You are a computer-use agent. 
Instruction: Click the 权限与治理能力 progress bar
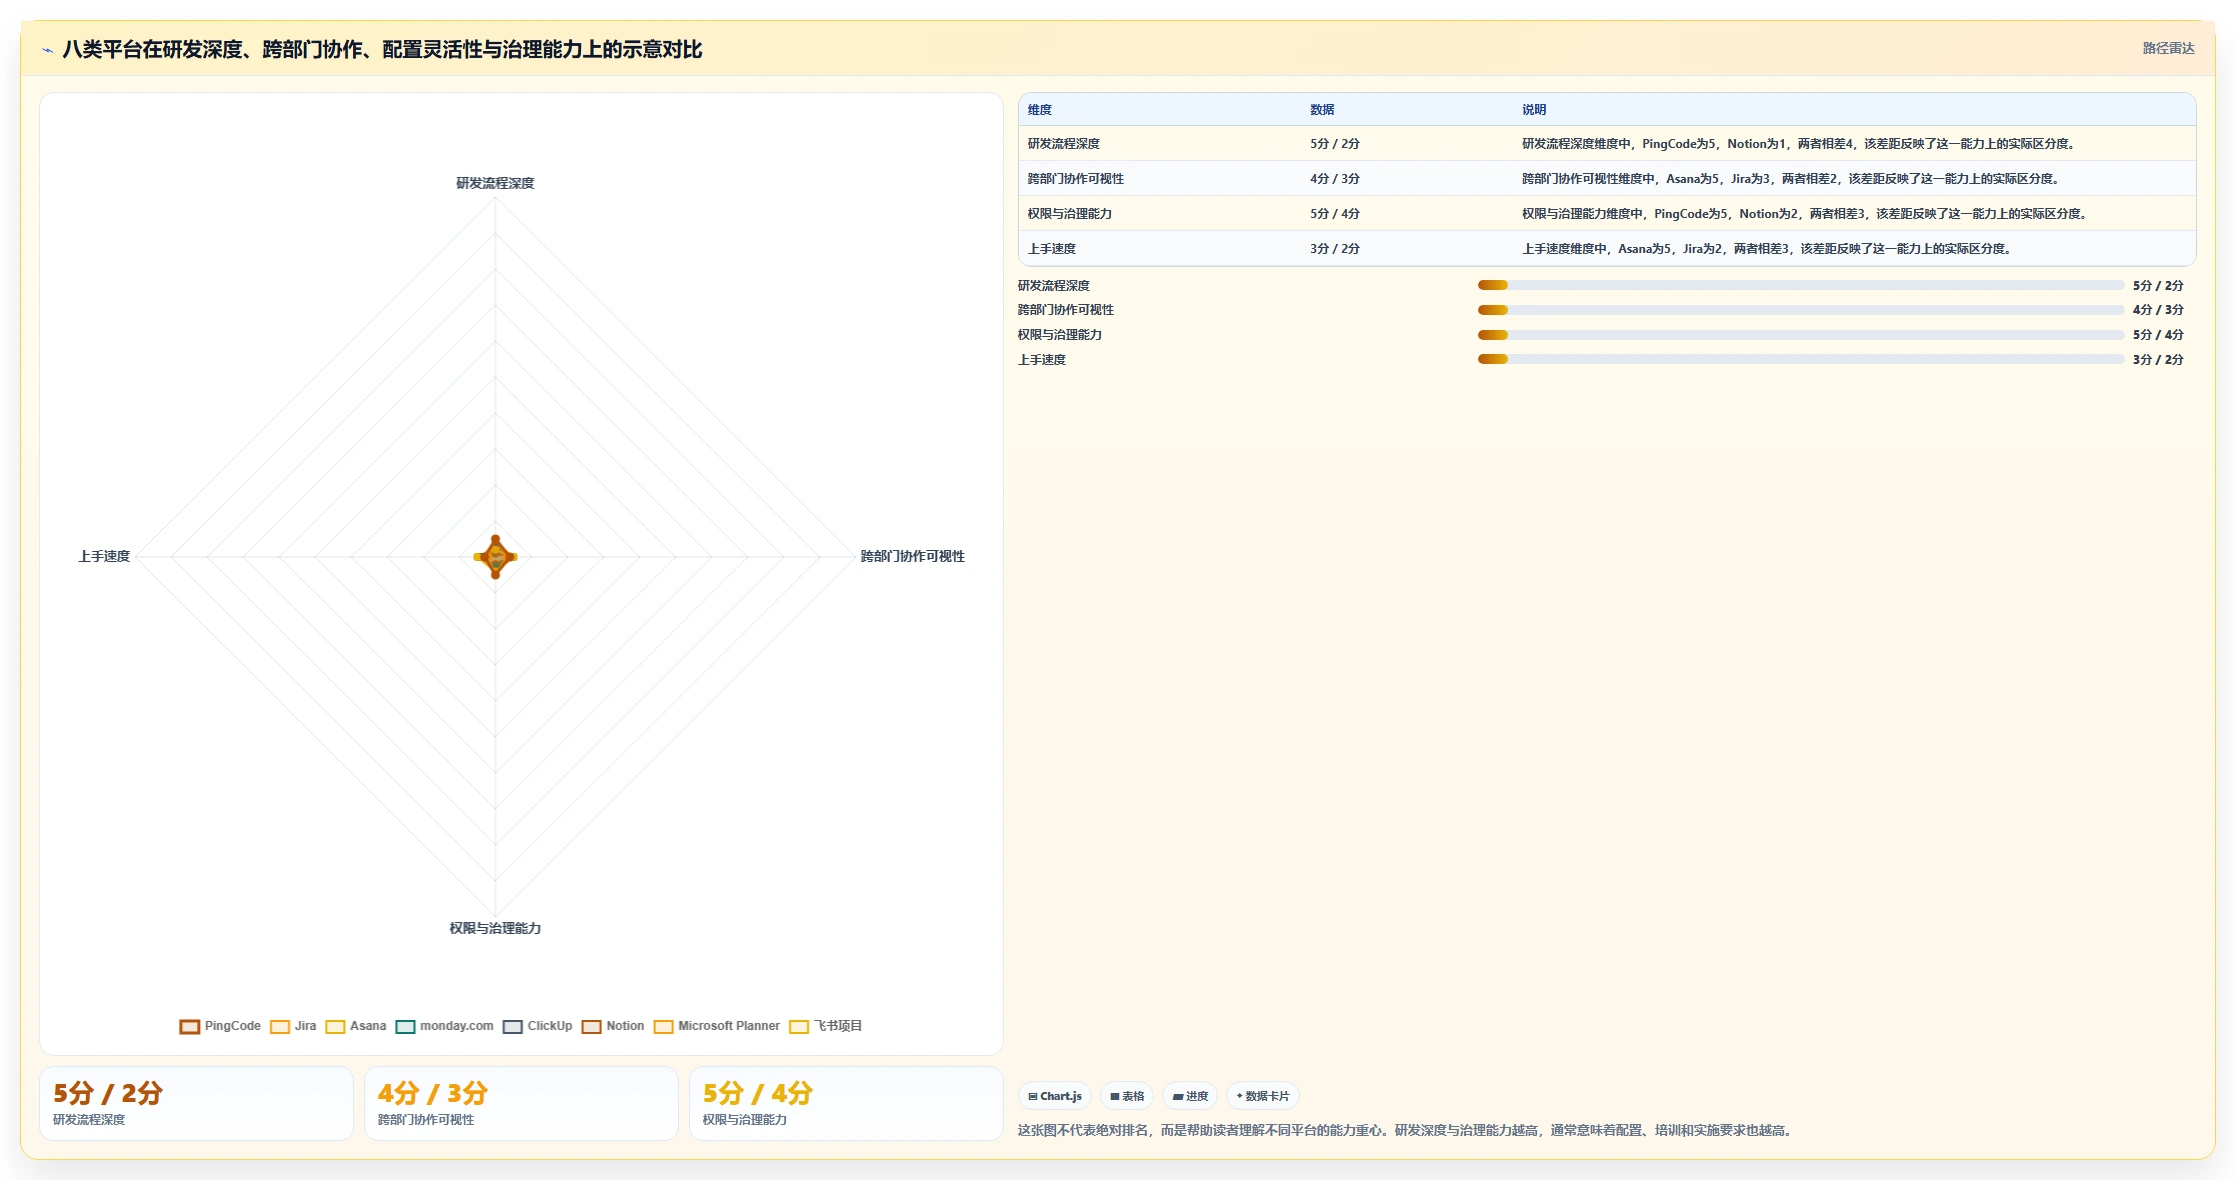tap(1800, 335)
